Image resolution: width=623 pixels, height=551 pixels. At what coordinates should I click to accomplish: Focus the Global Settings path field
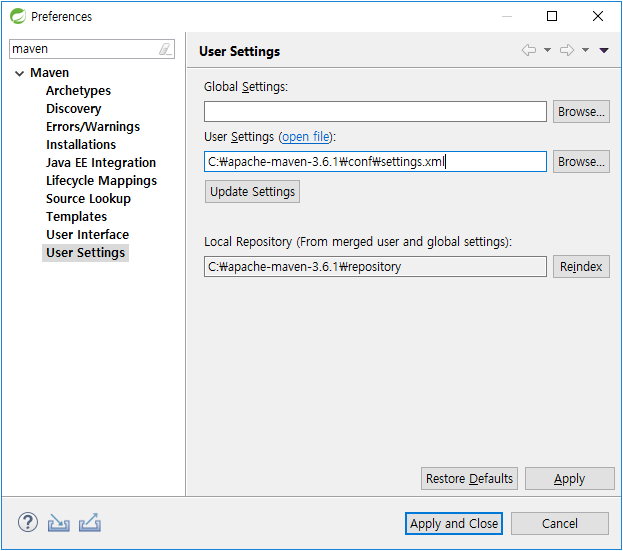375,112
